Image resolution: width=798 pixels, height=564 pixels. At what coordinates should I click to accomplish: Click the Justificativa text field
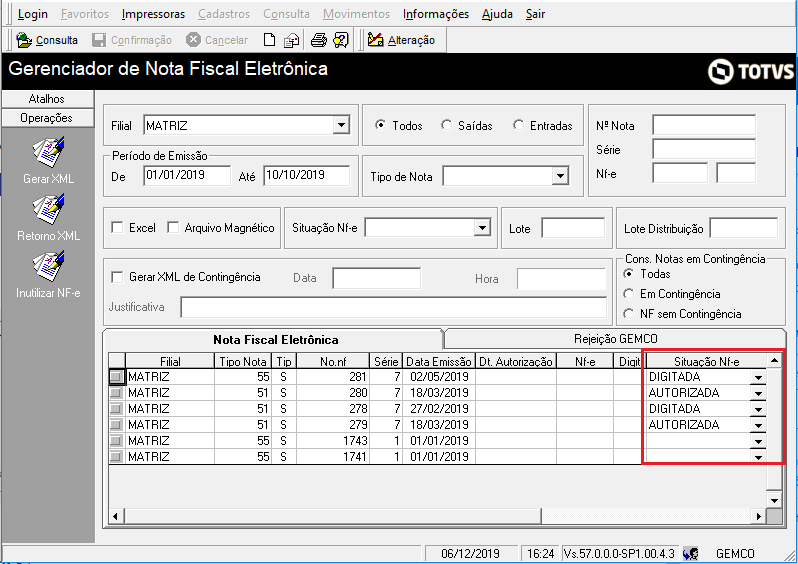tap(393, 307)
